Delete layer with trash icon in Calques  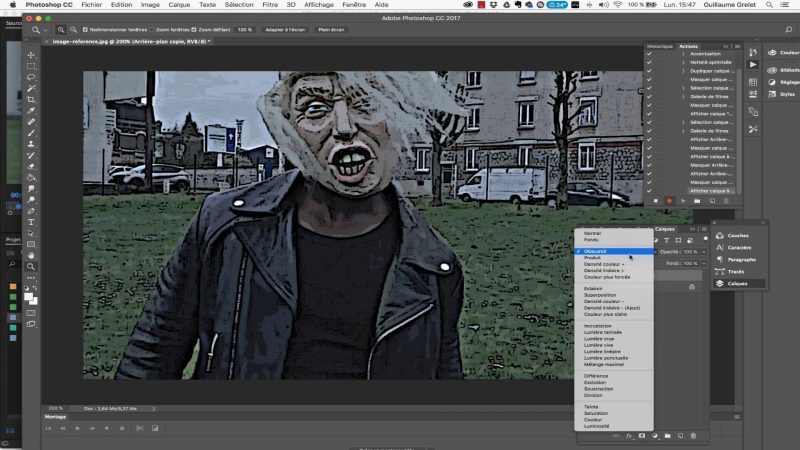(x=693, y=436)
